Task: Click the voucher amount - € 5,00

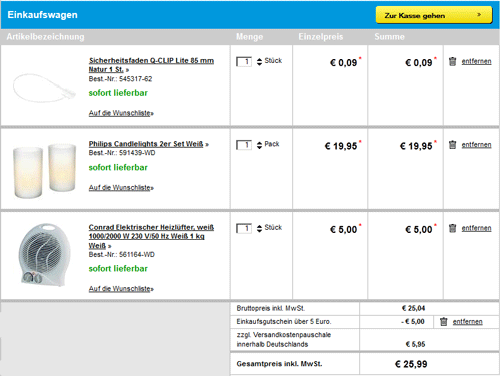Action: 413,322
